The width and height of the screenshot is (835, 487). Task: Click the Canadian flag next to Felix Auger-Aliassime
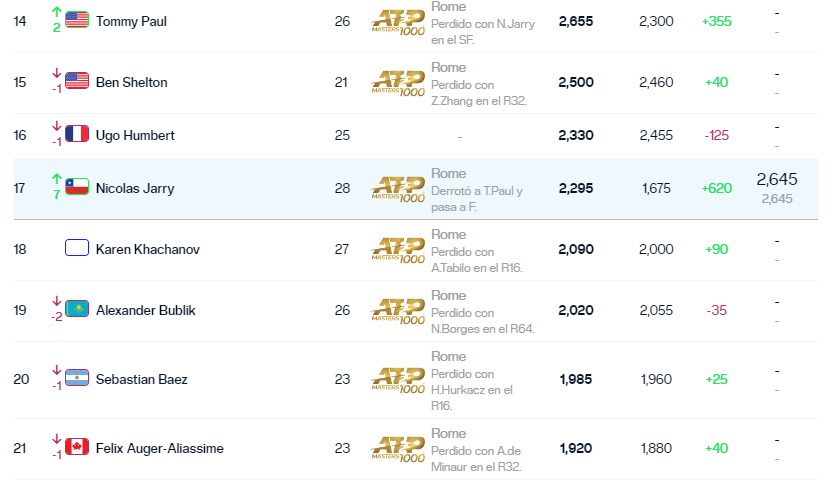(77, 447)
